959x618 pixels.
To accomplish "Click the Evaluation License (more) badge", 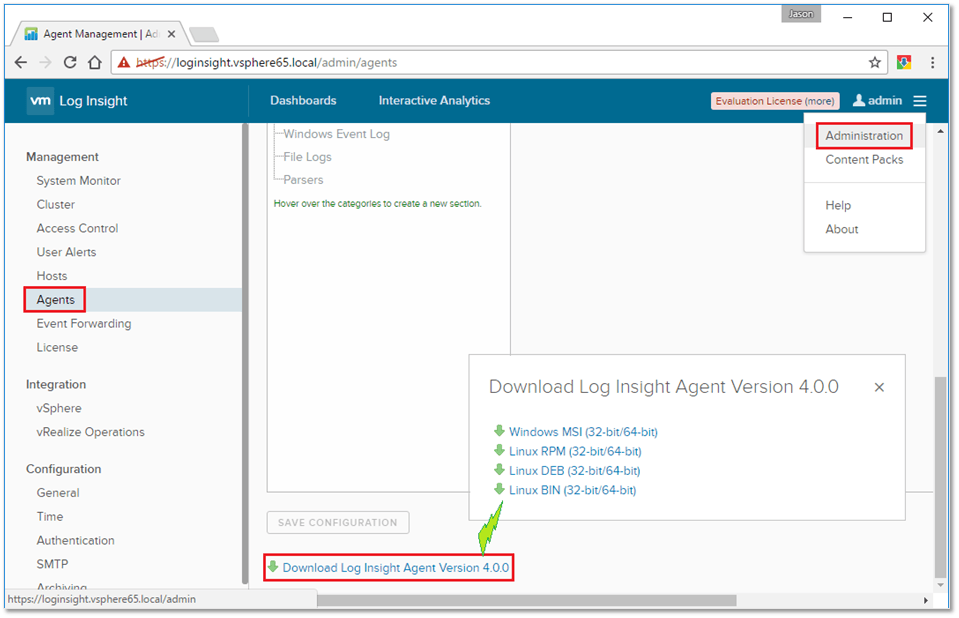I will 775,101.
